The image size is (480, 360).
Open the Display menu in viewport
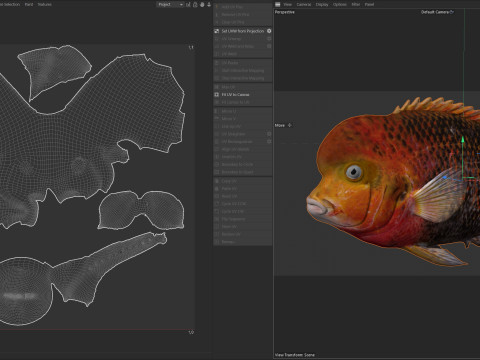coord(322,4)
